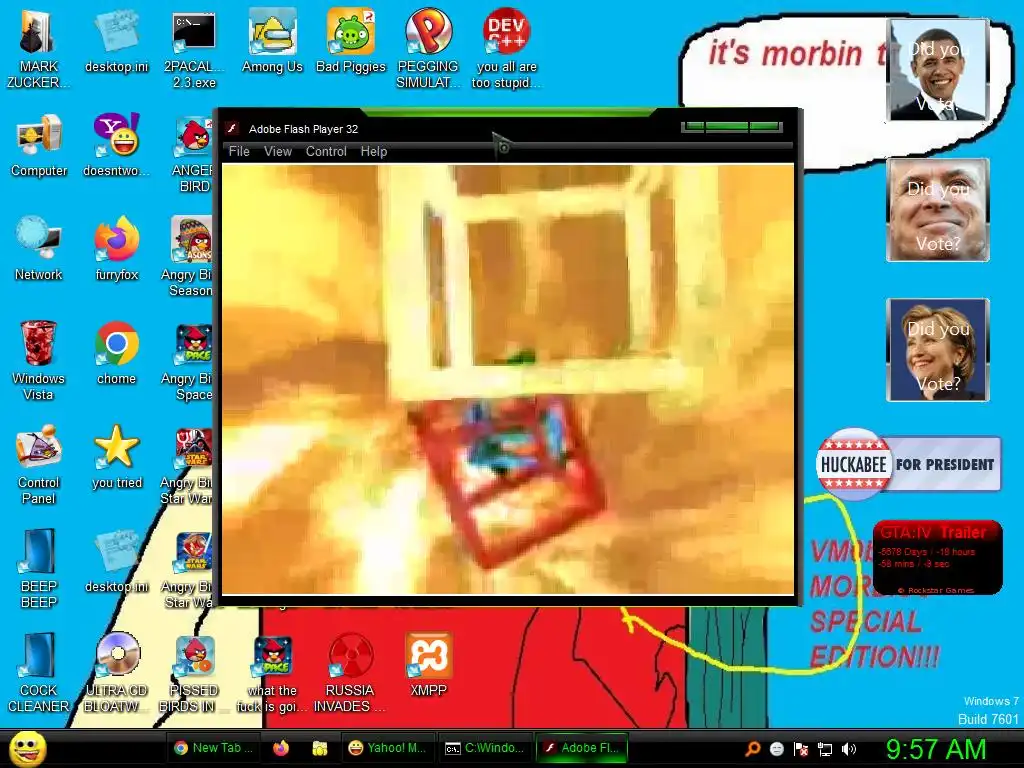Viewport: 1024px width, 768px height.
Task: Select the ANGER BIRD desktop icon
Action: pyautogui.click(x=193, y=153)
